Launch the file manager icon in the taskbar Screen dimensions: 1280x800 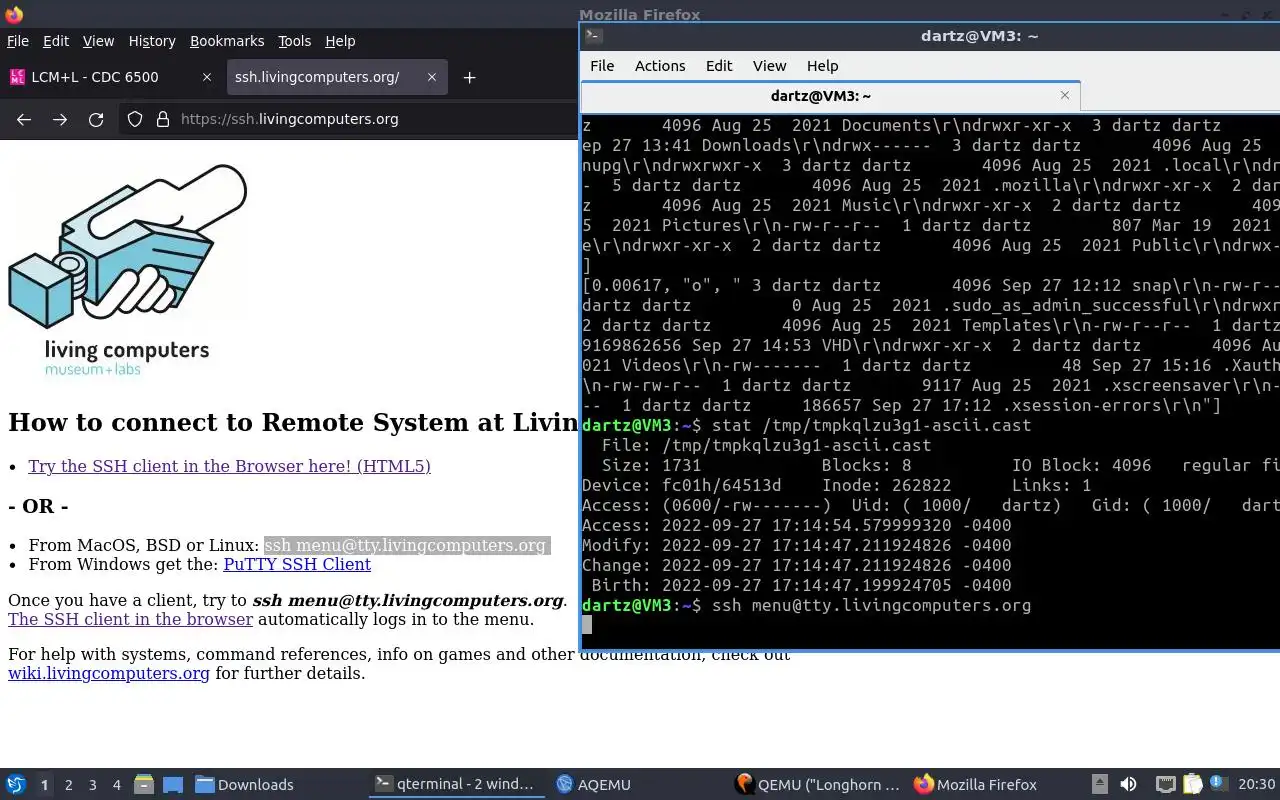coord(143,785)
